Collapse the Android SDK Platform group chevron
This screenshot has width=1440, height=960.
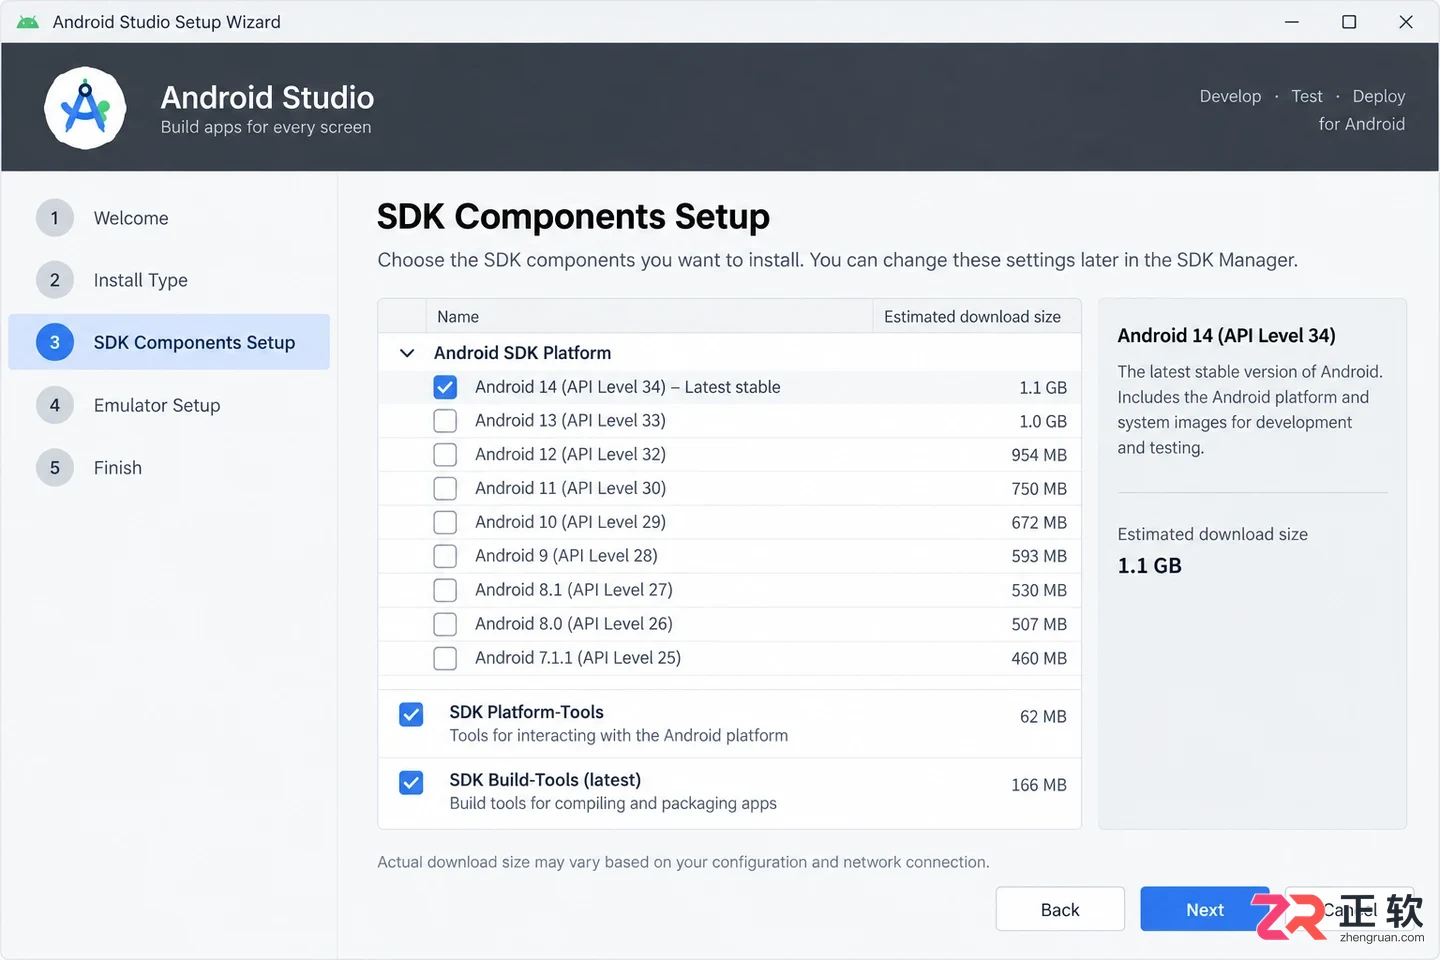(407, 353)
